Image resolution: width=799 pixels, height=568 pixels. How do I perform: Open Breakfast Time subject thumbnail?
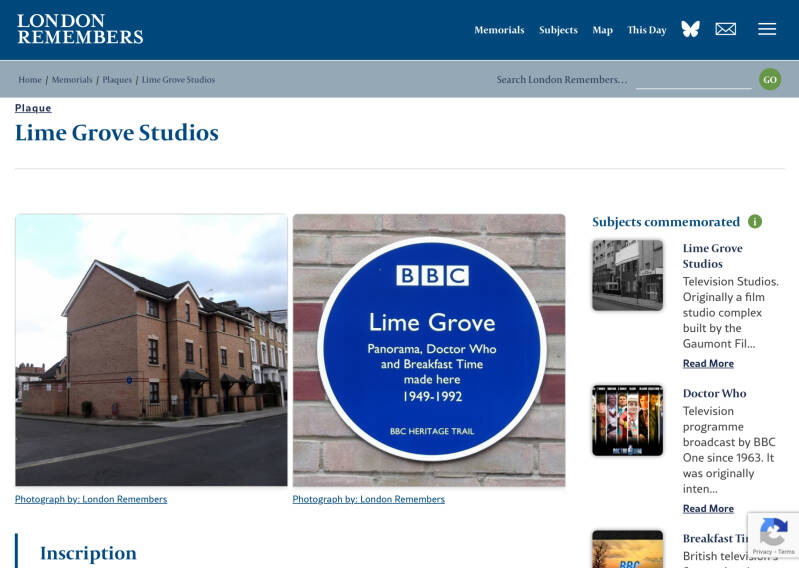coord(627,549)
